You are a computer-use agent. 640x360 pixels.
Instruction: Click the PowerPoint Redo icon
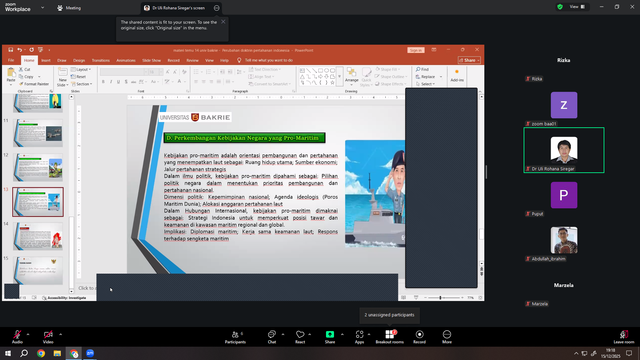(31, 50)
